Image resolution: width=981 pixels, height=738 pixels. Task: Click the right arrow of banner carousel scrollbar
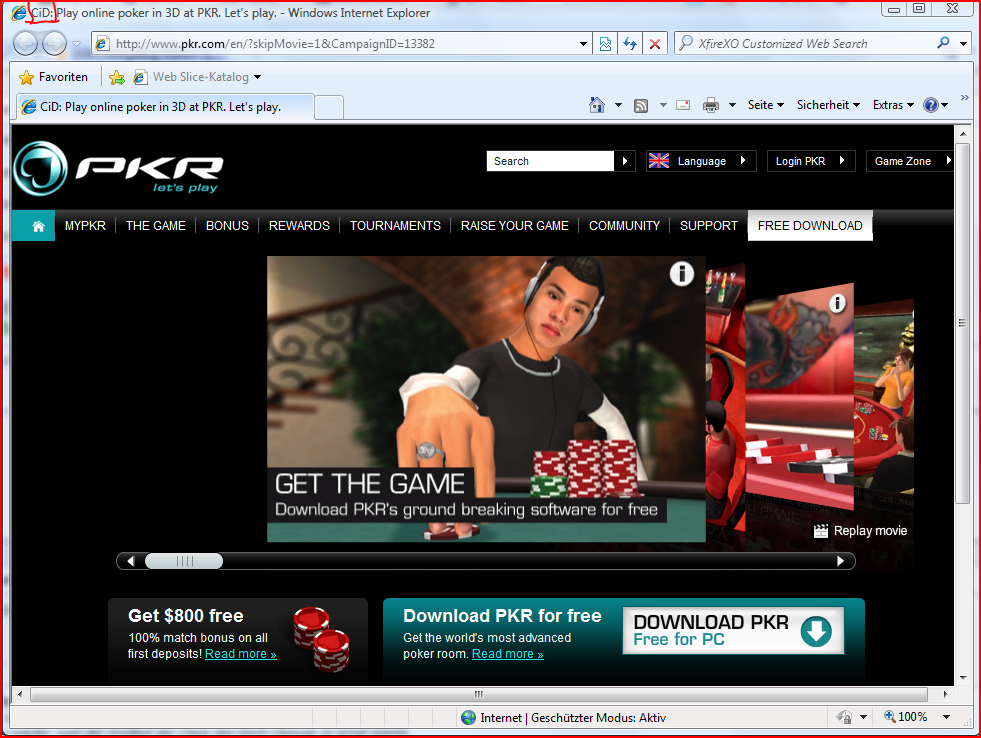[841, 561]
